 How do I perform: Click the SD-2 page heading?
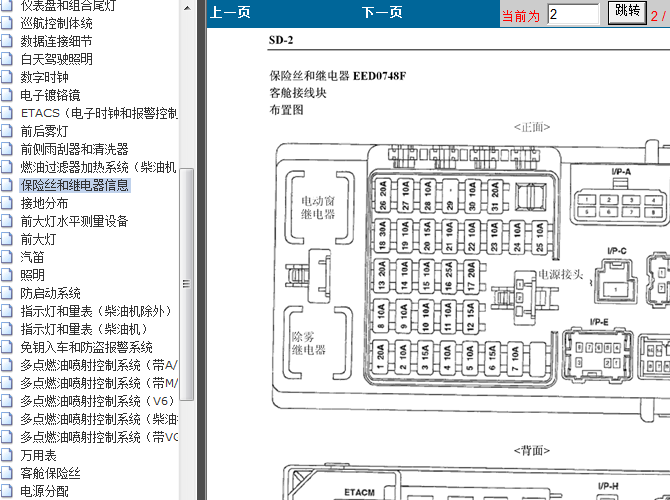tap(281, 40)
